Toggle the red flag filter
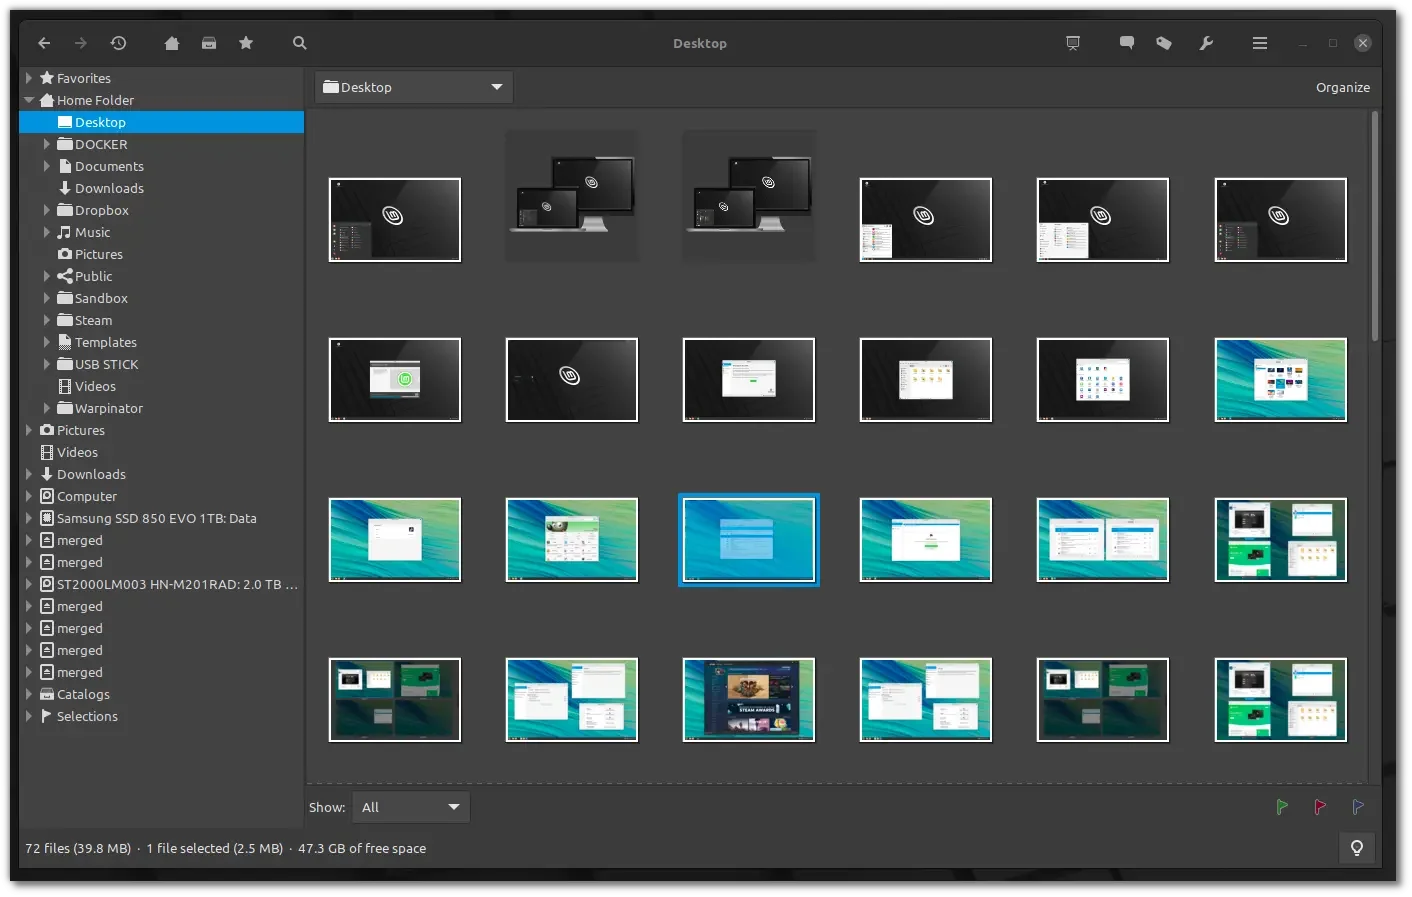 [x=1320, y=807]
